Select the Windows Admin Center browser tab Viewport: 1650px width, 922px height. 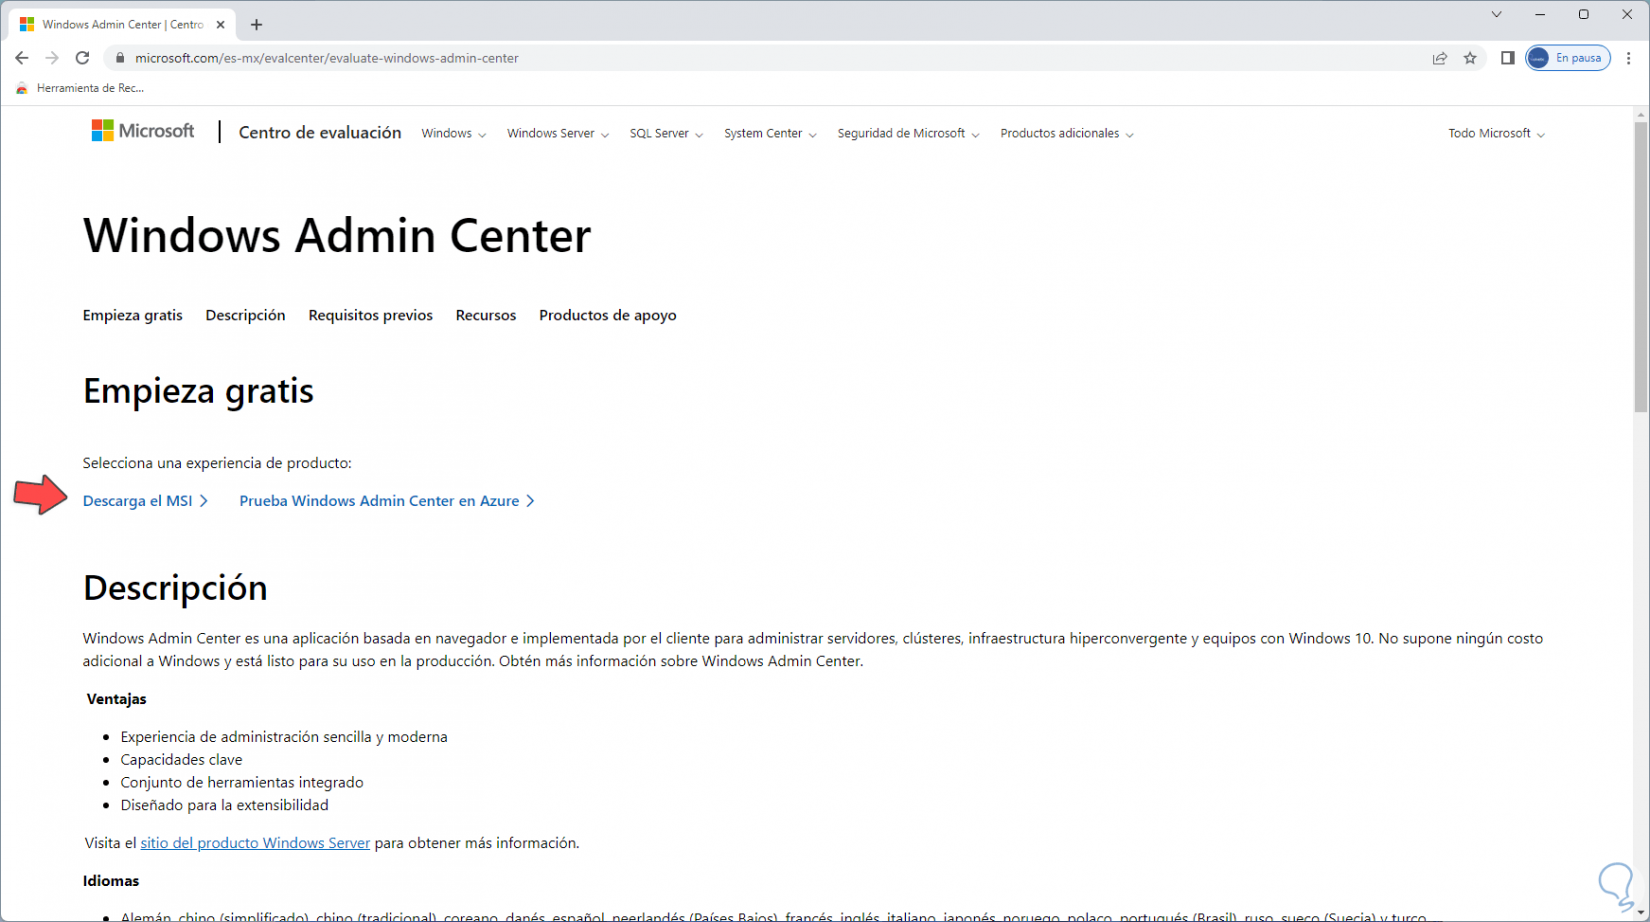(x=122, y=24)
